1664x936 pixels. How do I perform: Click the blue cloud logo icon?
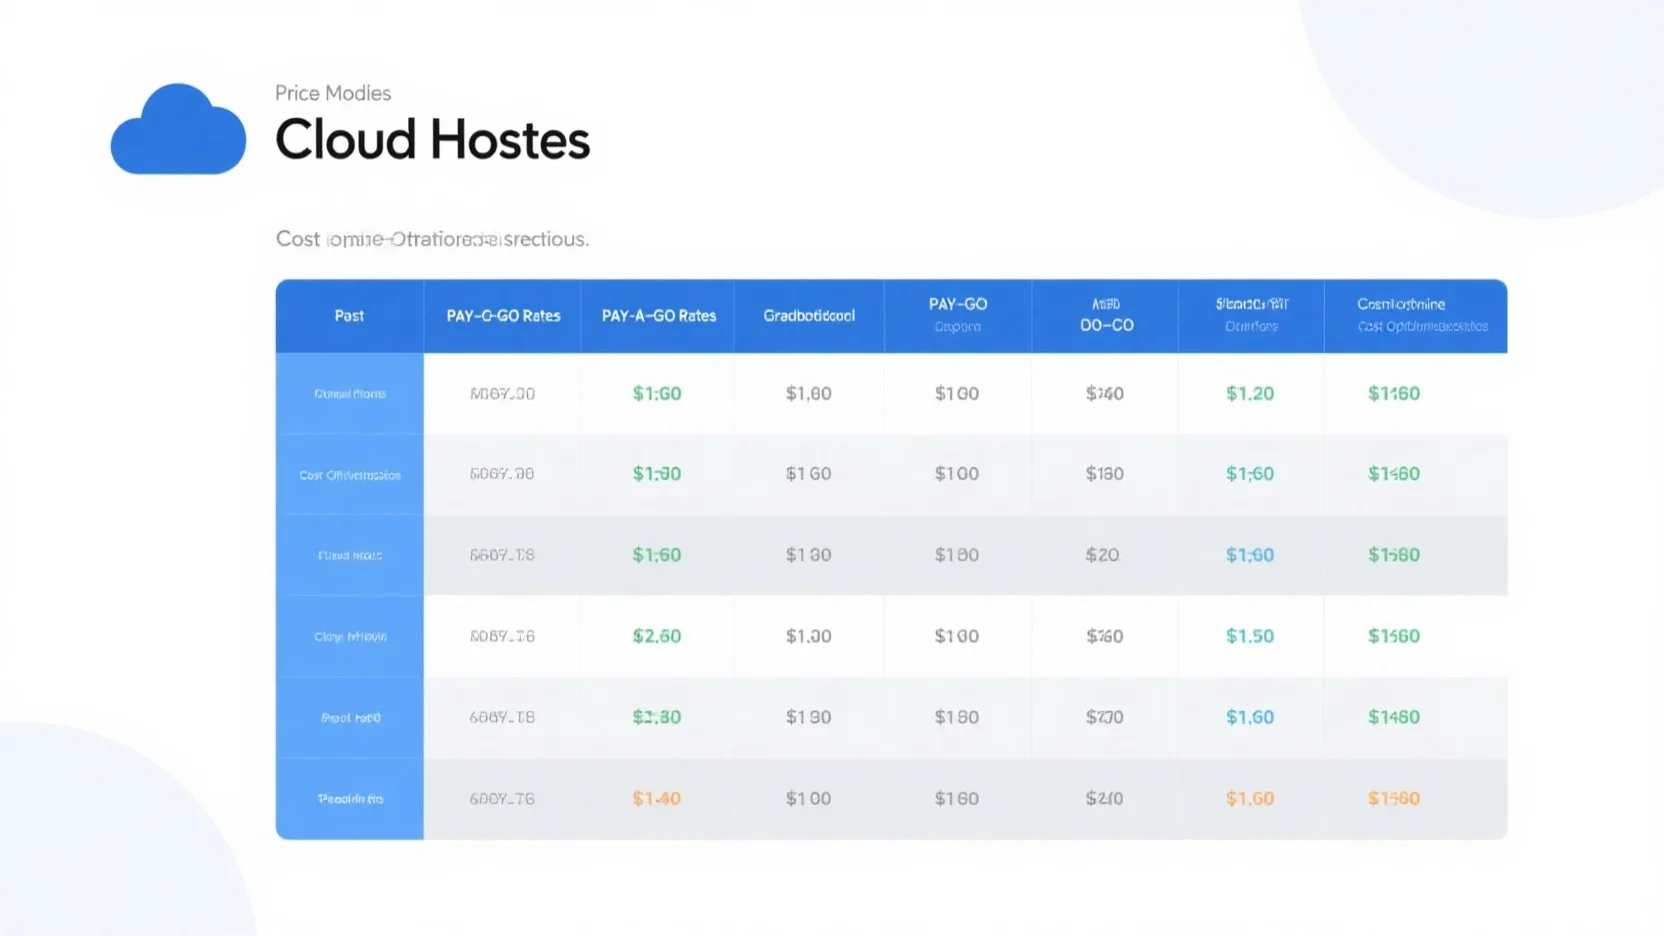click(x=178, y=129)
